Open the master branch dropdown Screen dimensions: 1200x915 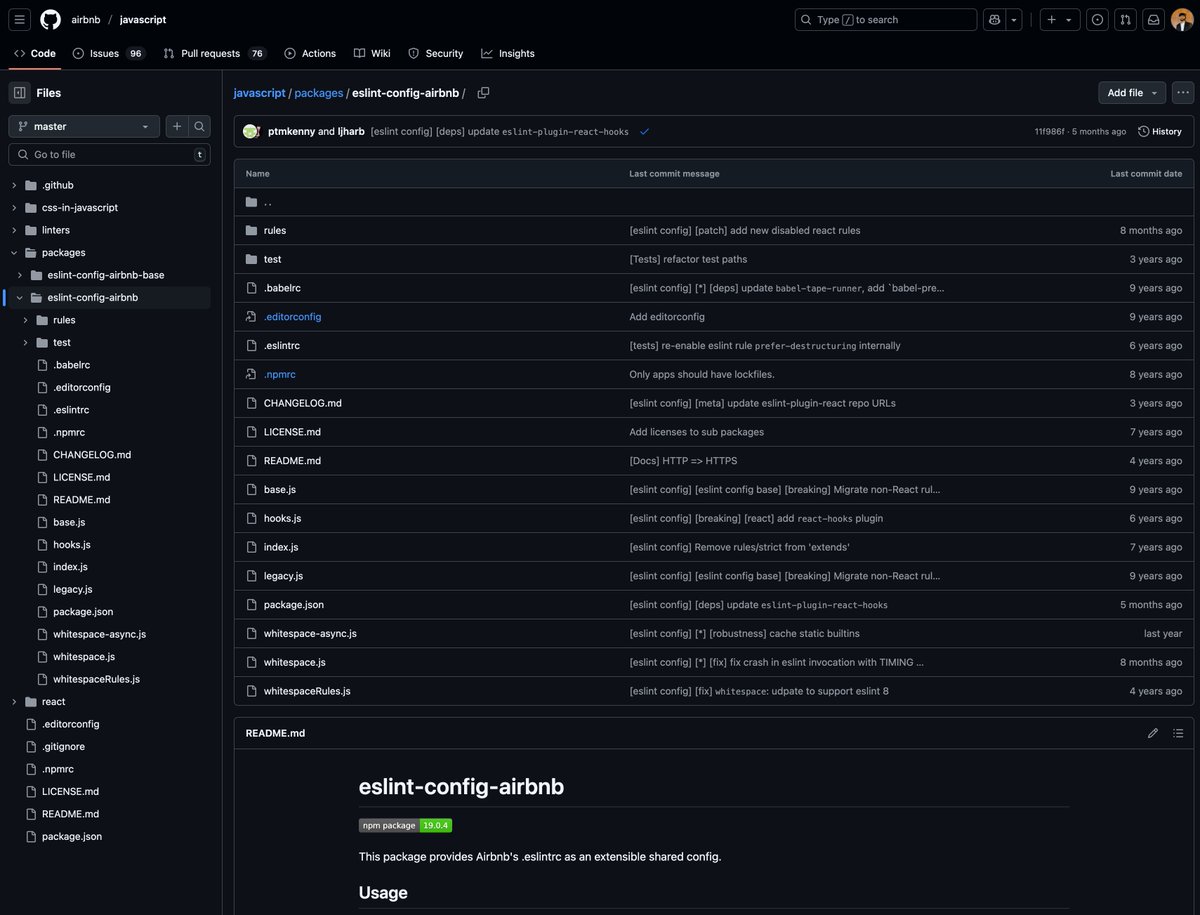84,126
